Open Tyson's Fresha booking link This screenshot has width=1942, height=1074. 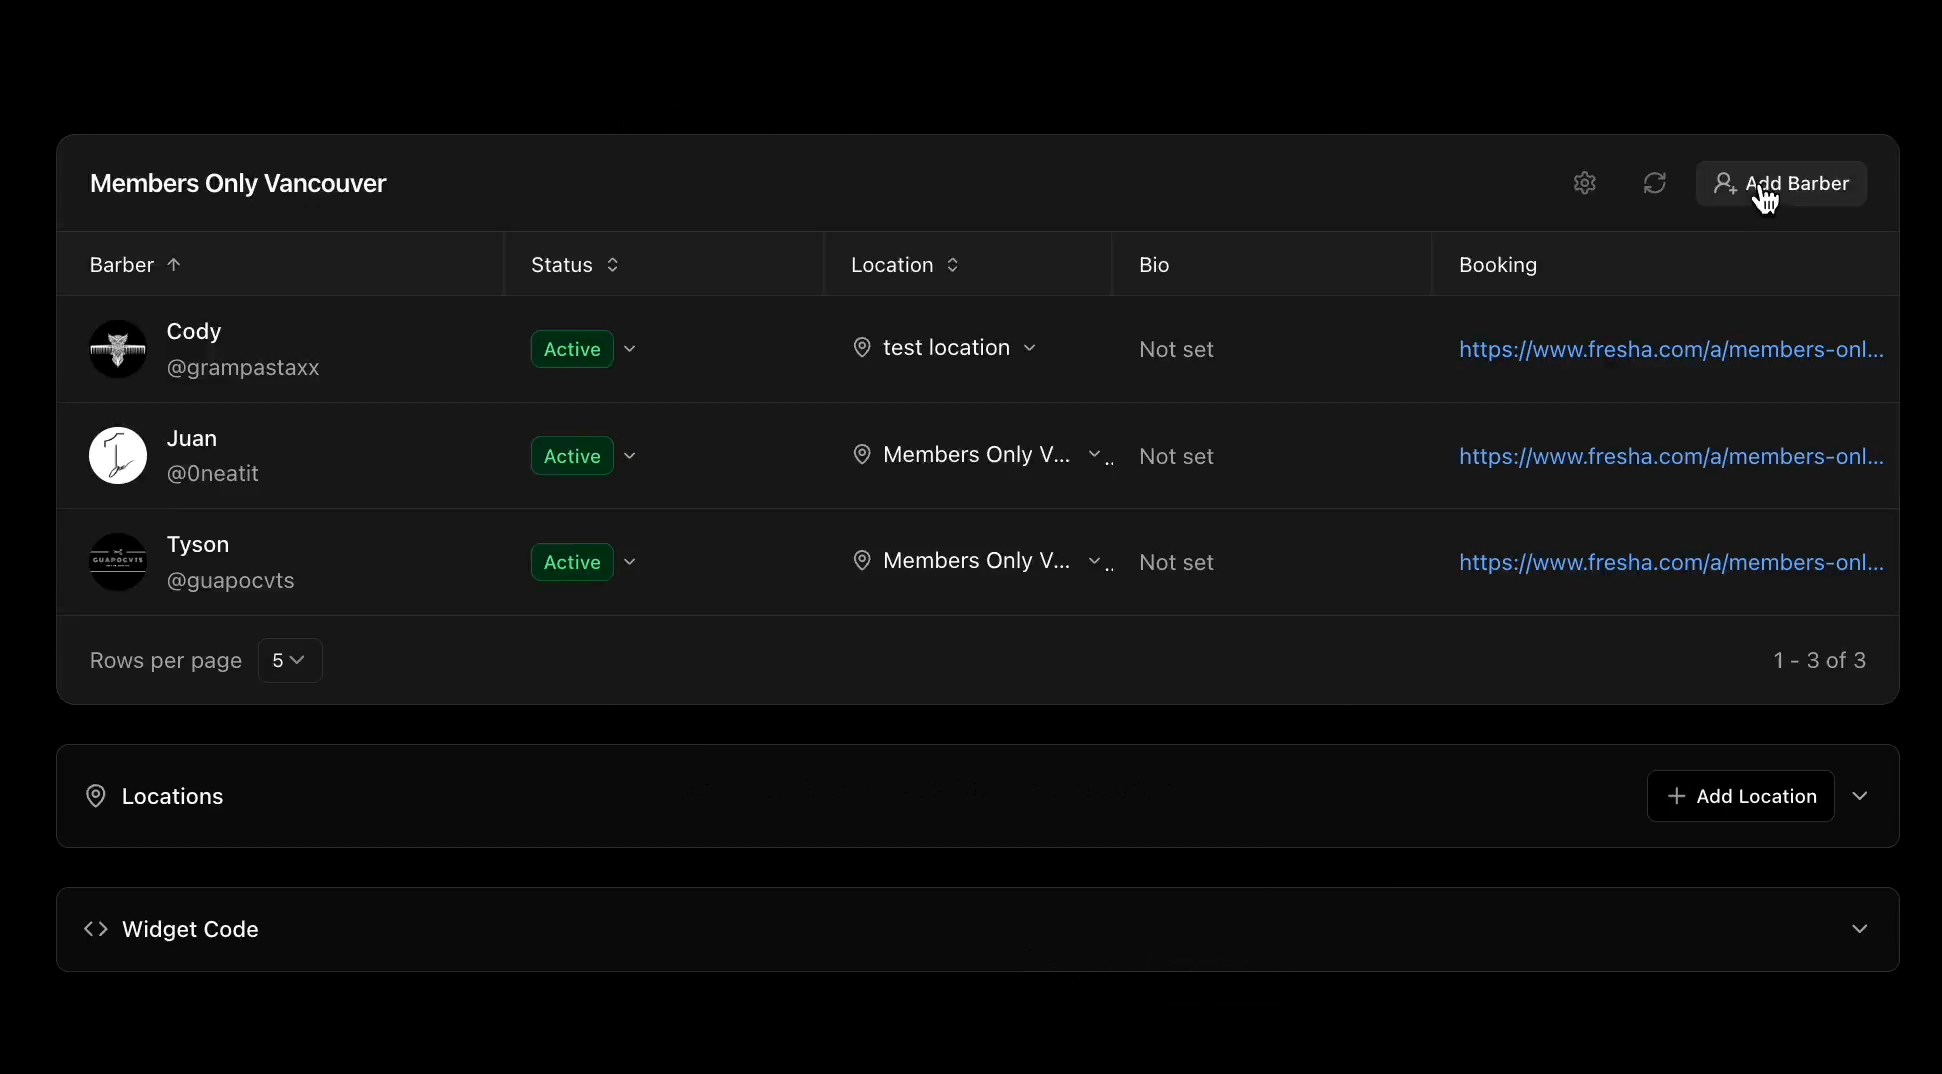[1670, 562]
